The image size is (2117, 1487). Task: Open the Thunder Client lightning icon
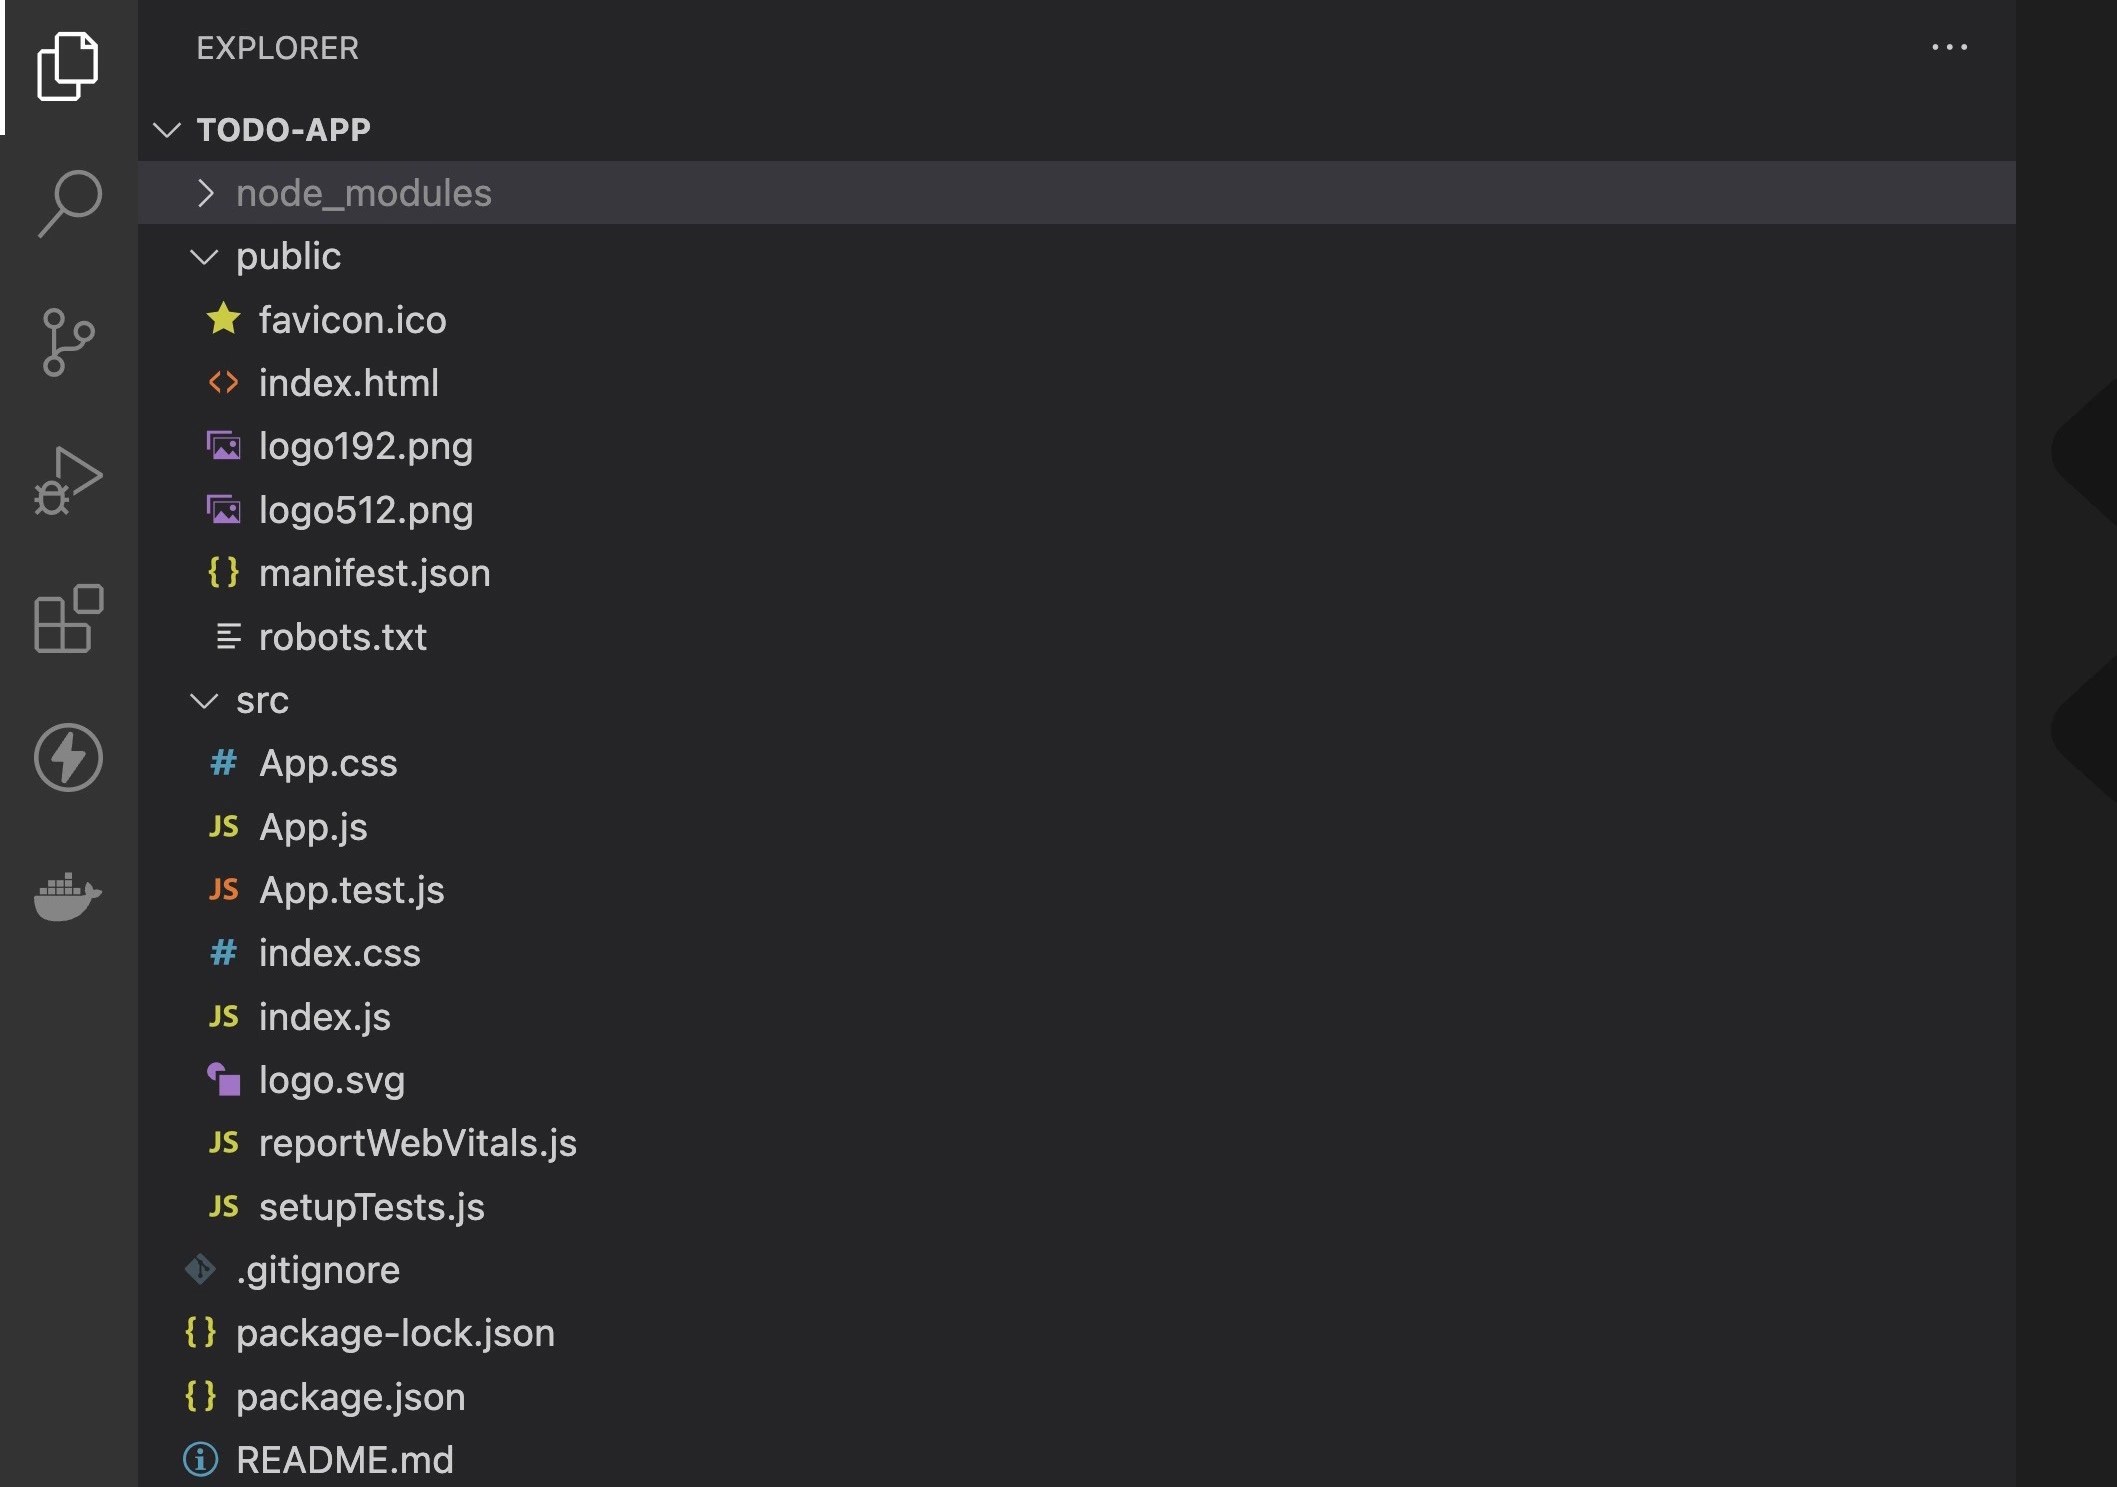click(68, 758)
